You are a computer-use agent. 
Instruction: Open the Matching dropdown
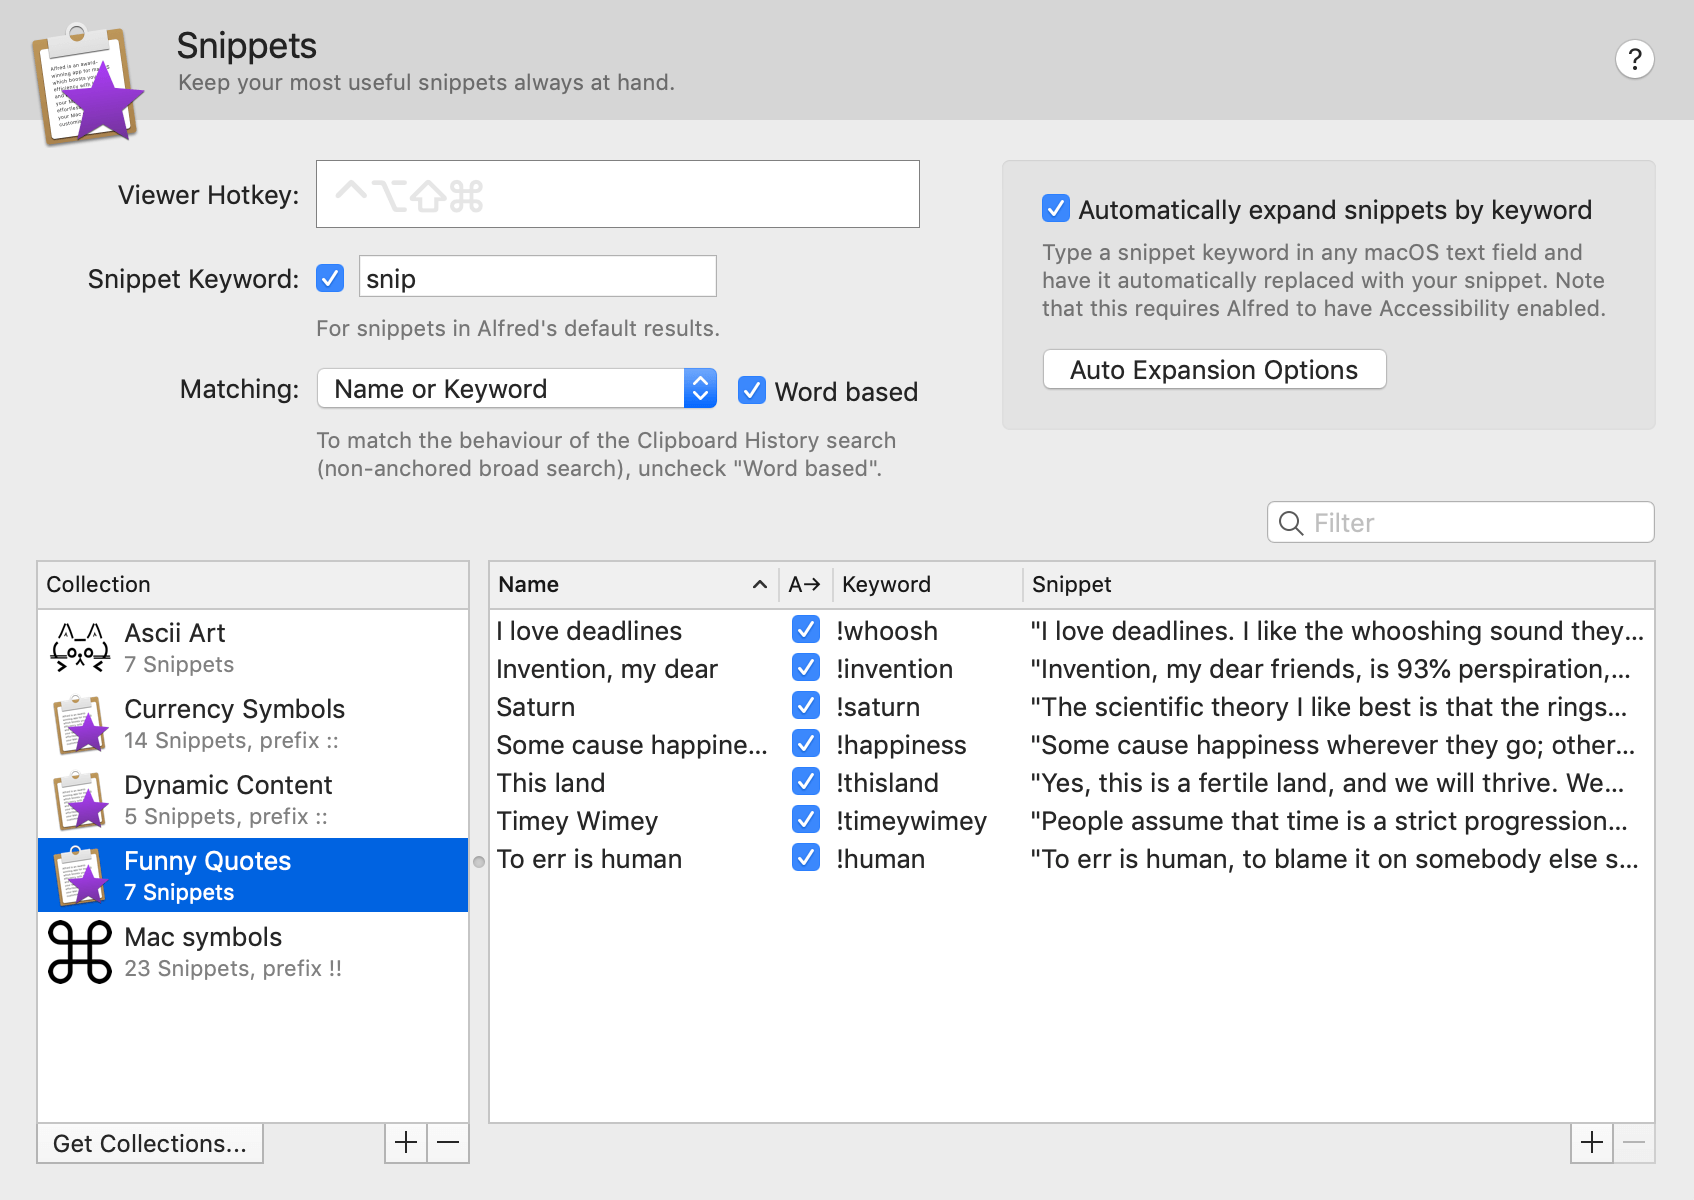(516, 388)
